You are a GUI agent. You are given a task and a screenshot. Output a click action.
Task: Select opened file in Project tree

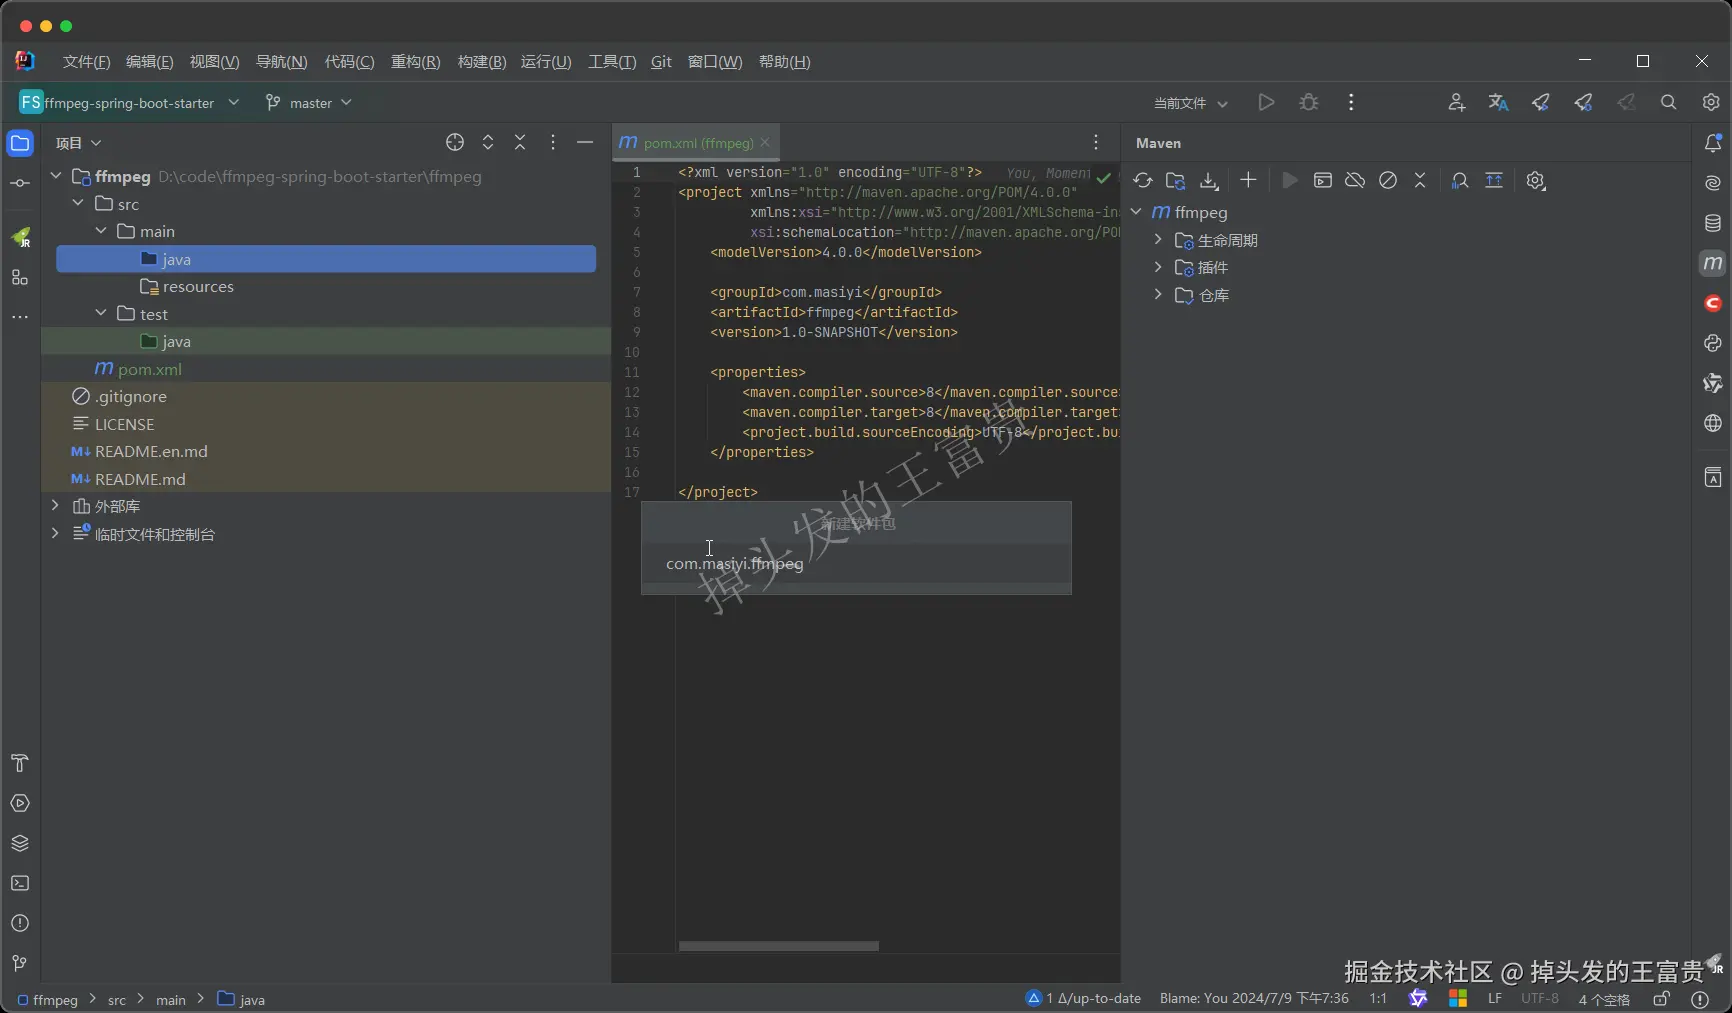(455, 142)
